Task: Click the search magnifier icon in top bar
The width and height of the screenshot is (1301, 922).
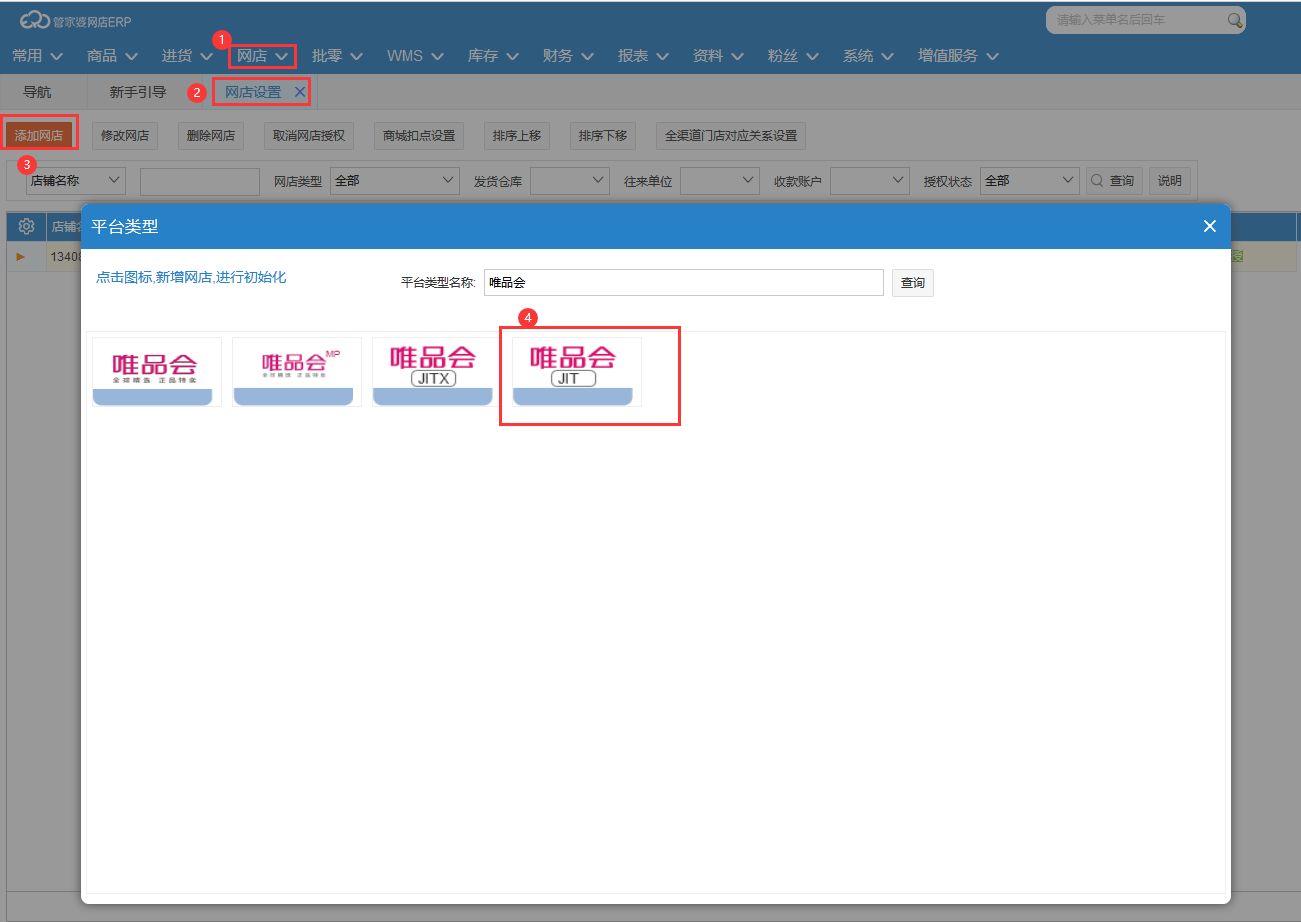Action: 1235,20
